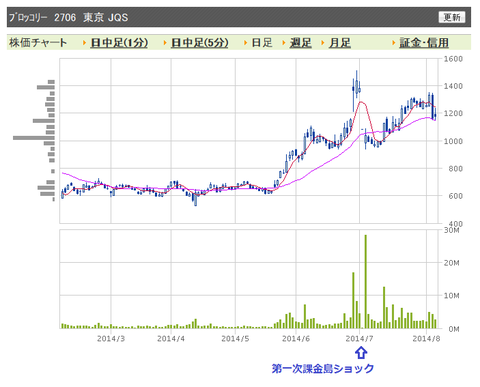Click the ブロッコリー 2706 東京 JQS title
This screenshot has height=387, width=480.
coord(69,17)
